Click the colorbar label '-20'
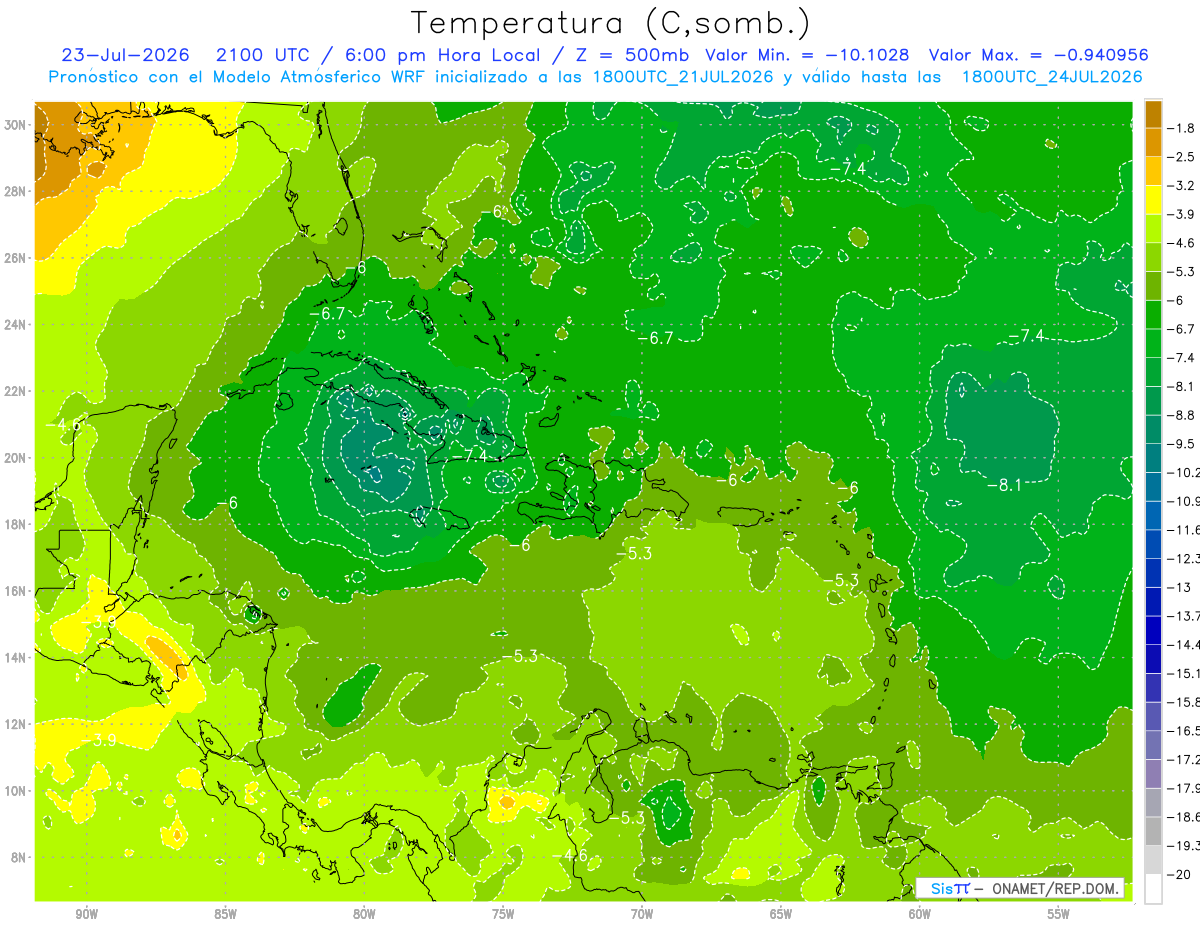This screenshot has width=1200, height=927. [x=1181, y=873]
